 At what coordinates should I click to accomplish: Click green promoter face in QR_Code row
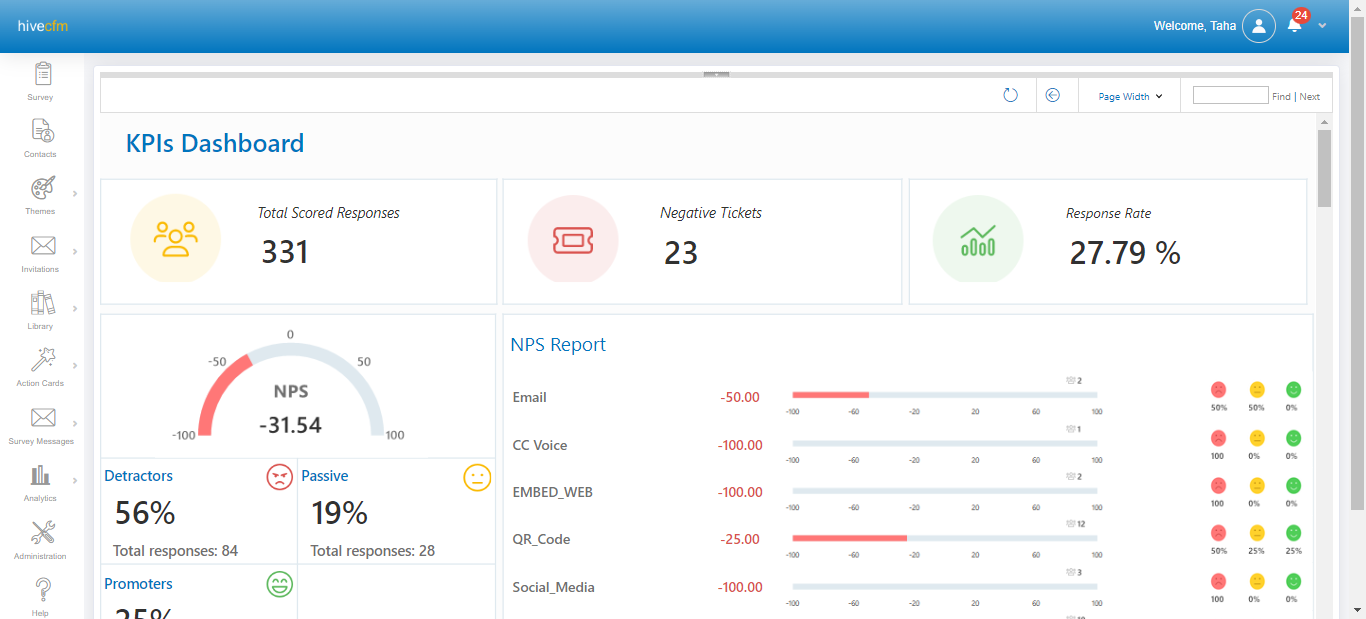[1293, 533]
